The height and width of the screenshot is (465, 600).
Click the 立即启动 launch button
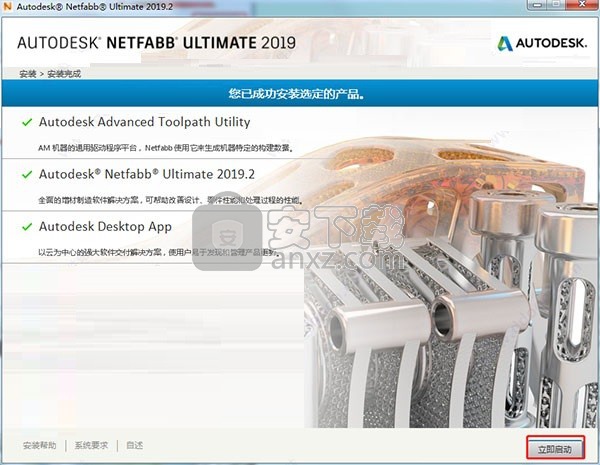point(555,448)
